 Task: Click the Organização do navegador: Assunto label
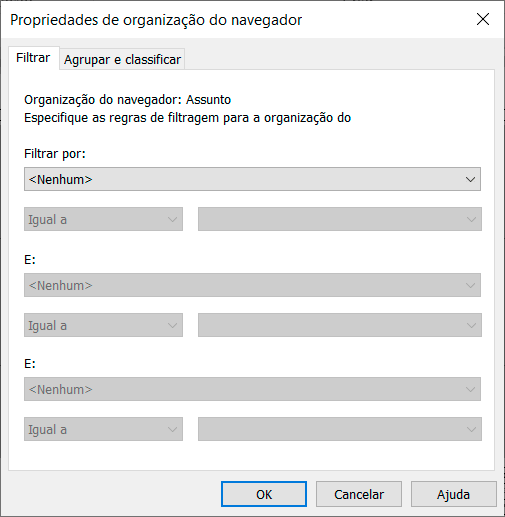tap(127, 100)
